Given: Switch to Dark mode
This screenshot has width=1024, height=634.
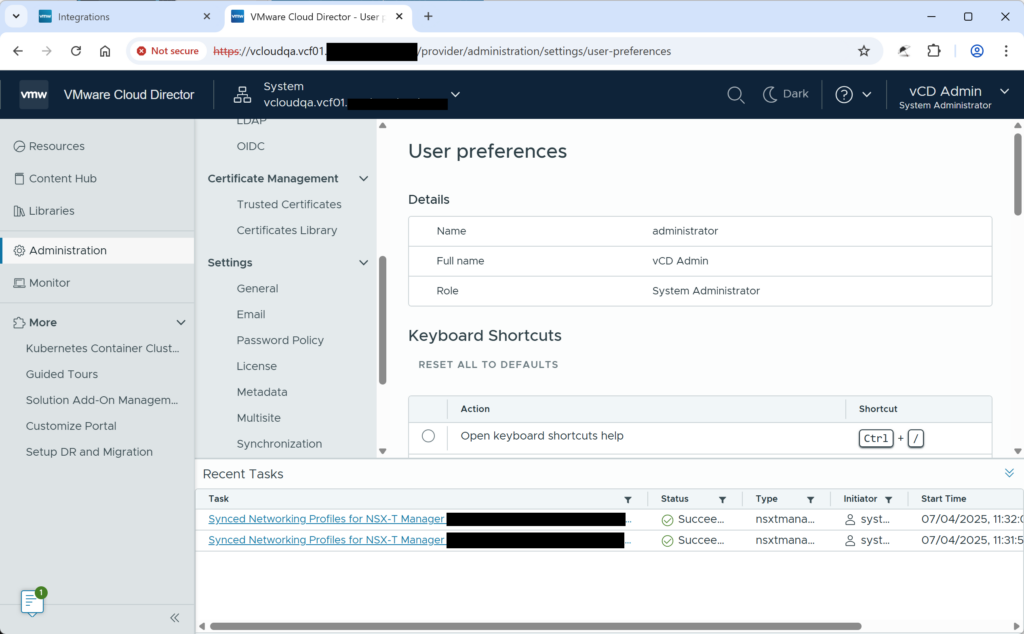Looking at the screenshot, I should coord(785,94).
